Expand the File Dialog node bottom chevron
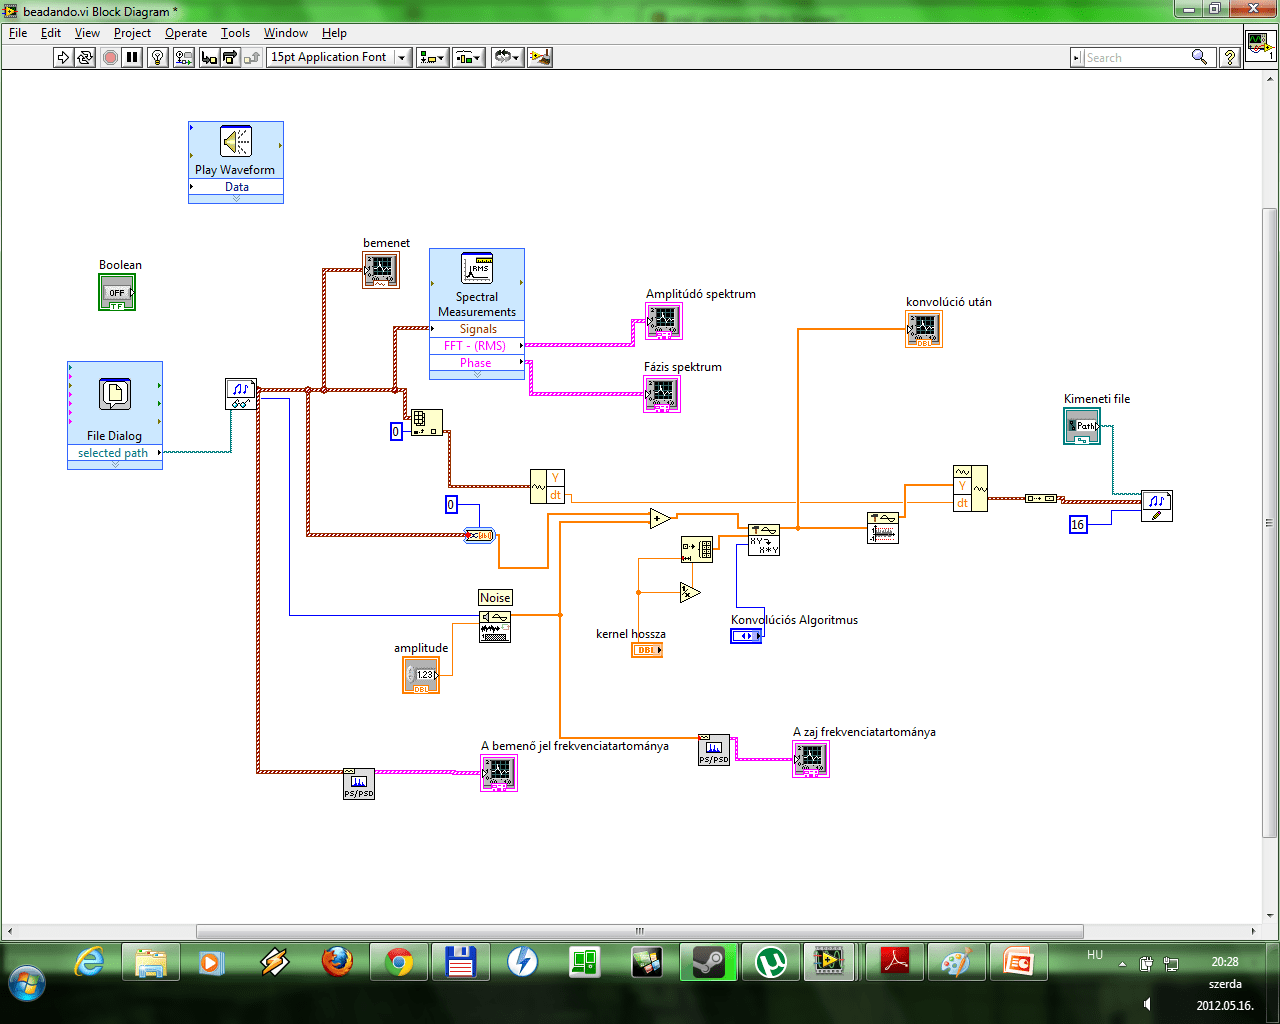The width and height of the screenshot is (1280, 1024). pos(114,465)
